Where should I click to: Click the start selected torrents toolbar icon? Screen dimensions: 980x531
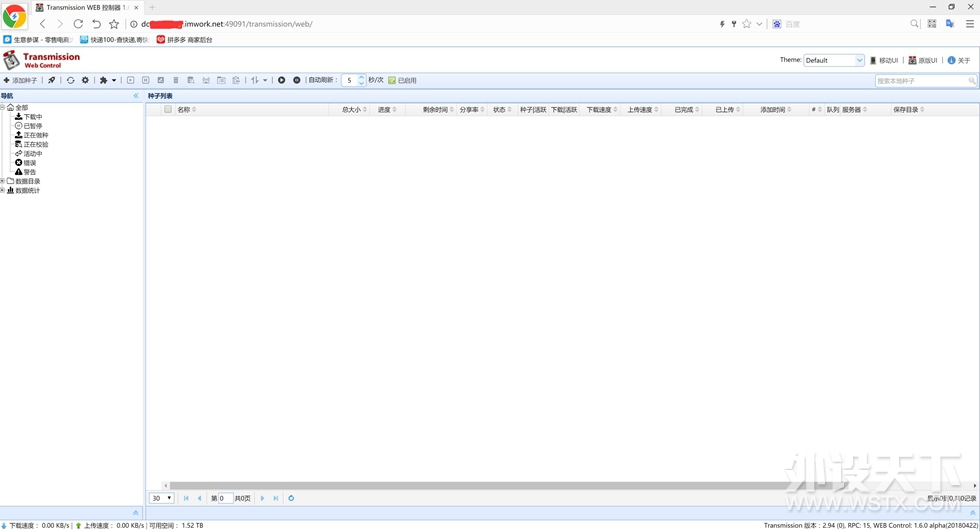pos(131,81)
